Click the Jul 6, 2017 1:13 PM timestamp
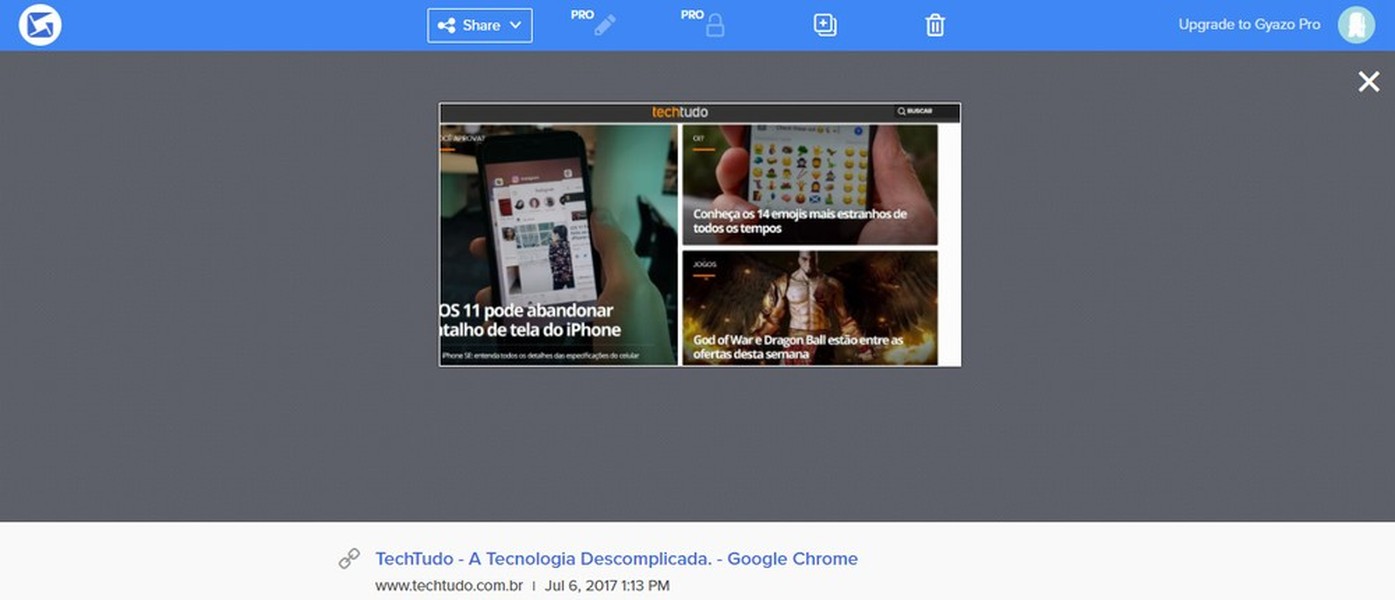This screenshot has width=1395, height=600. (607, 586)
